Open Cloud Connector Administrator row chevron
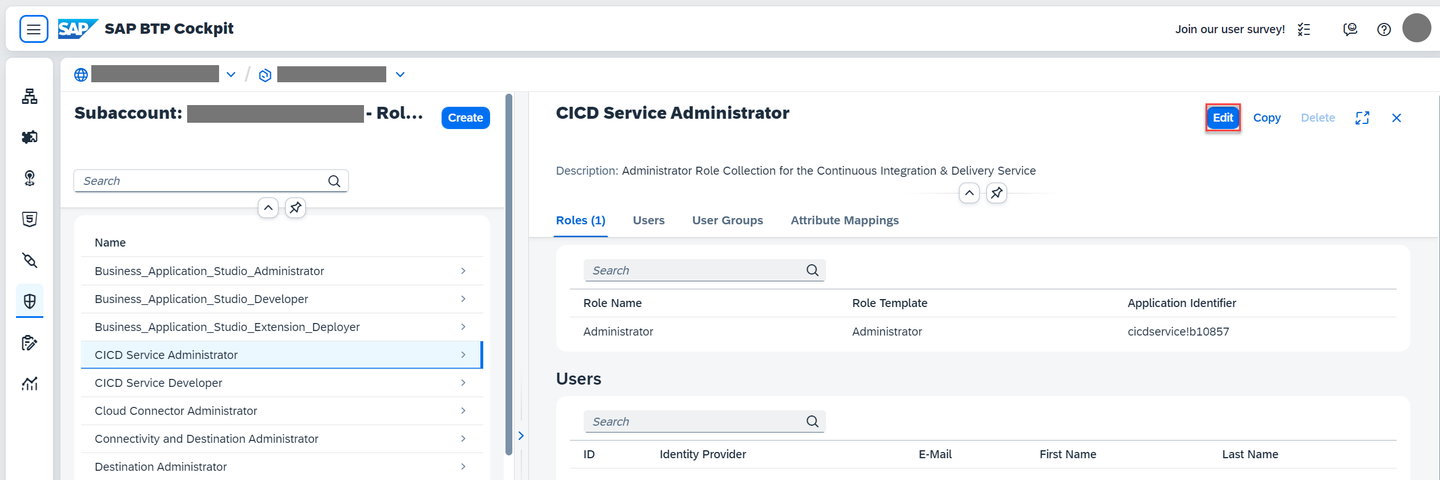This screenshot has height=480, width=1440. coord(463,411)
